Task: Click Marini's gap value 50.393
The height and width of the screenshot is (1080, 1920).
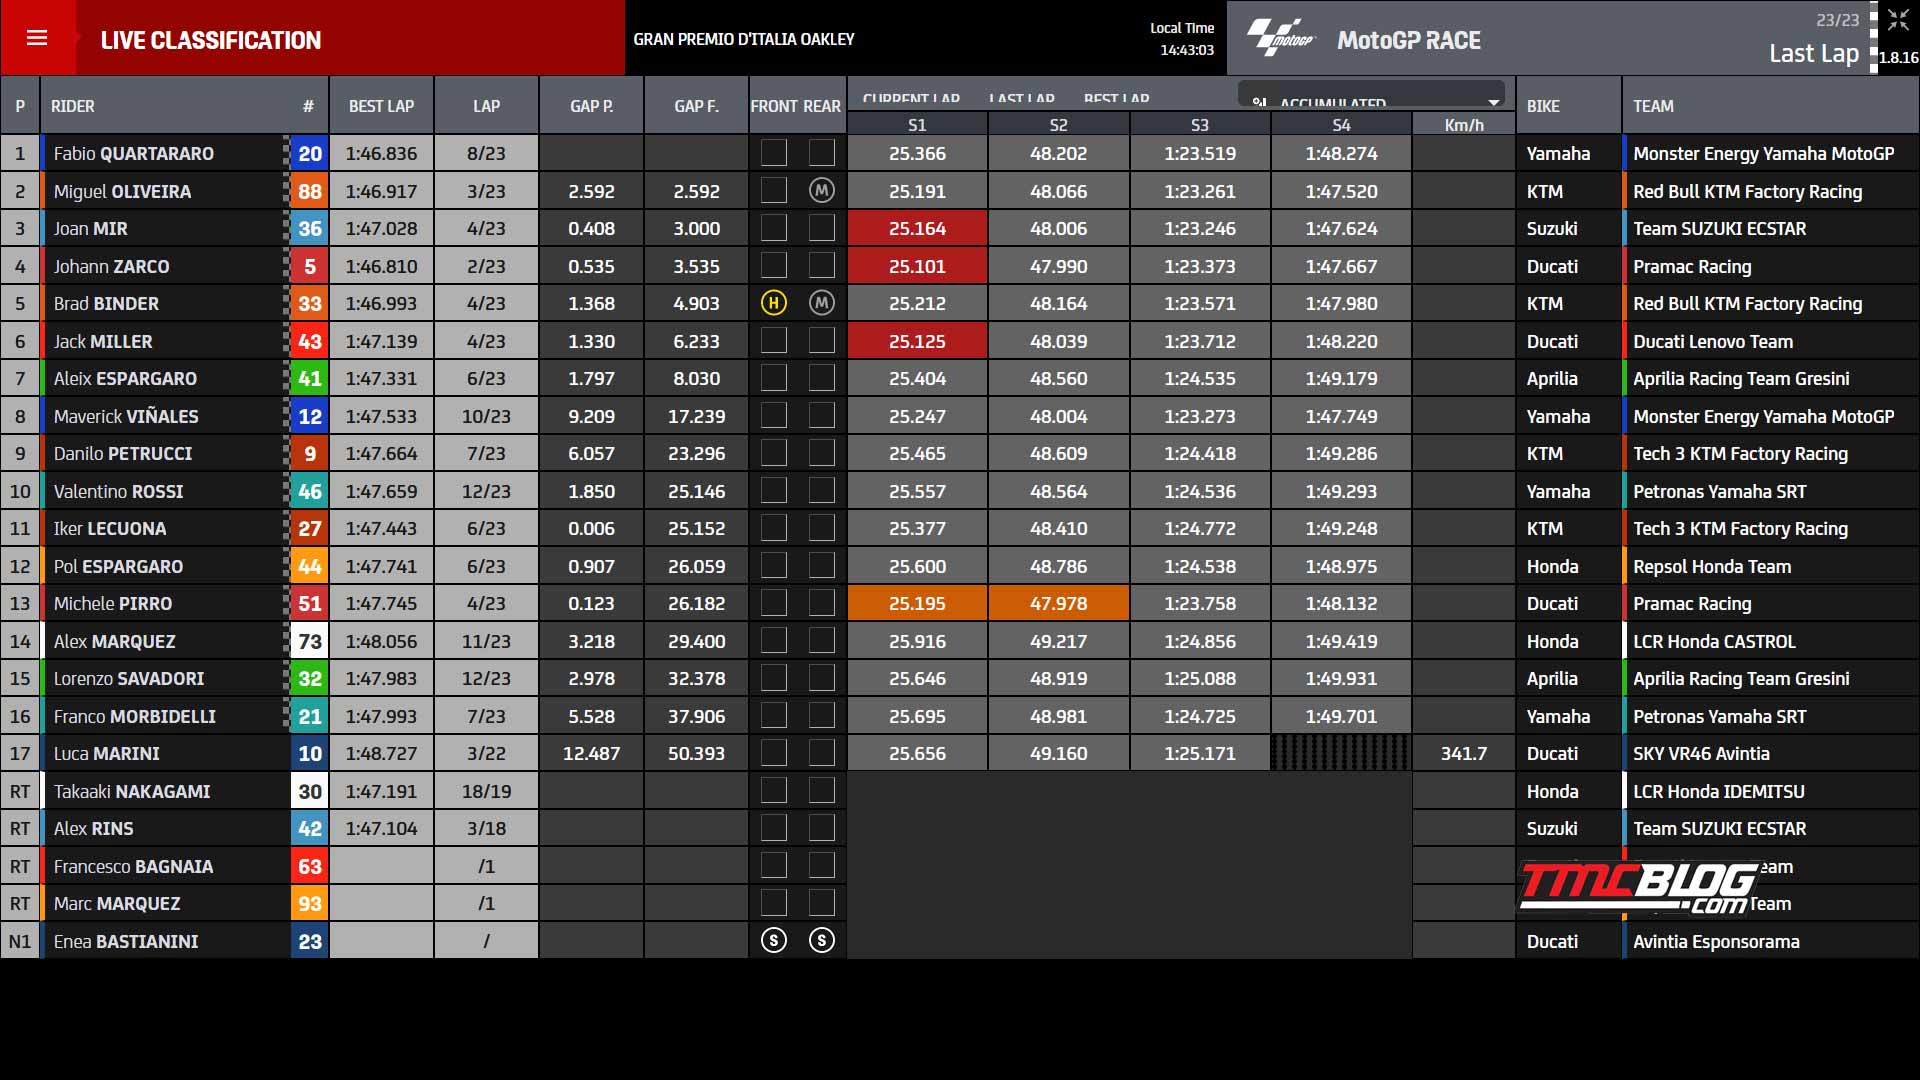Action: coord(696,754)
